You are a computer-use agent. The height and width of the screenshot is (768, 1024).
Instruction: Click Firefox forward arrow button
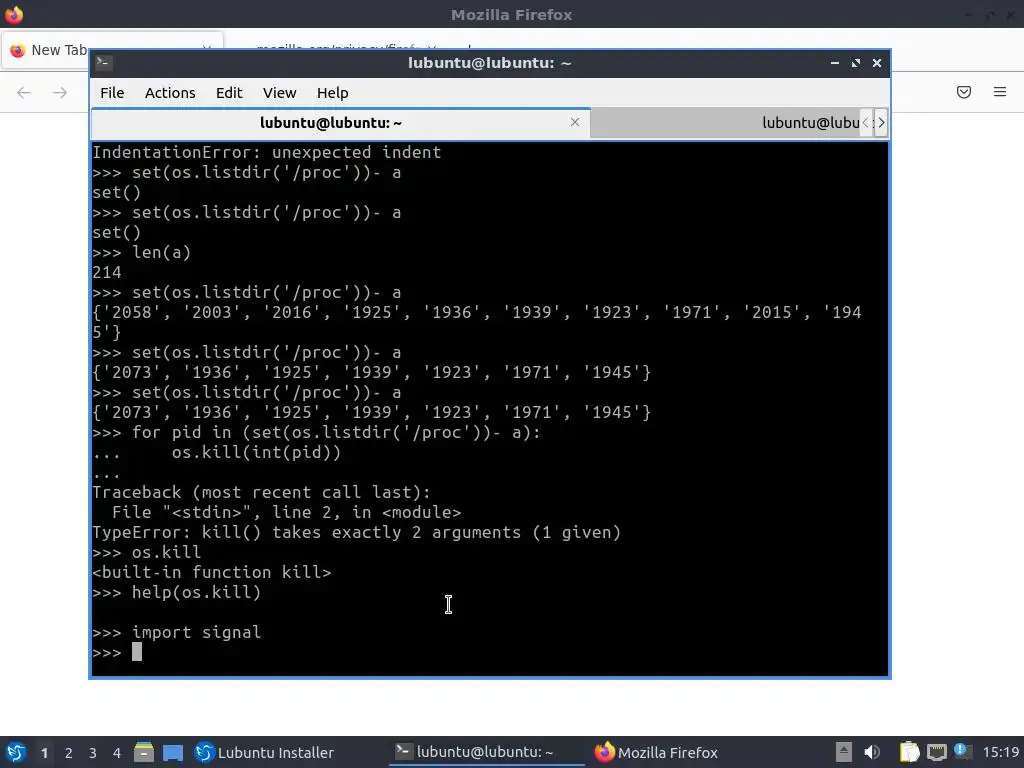pos(60,93)
